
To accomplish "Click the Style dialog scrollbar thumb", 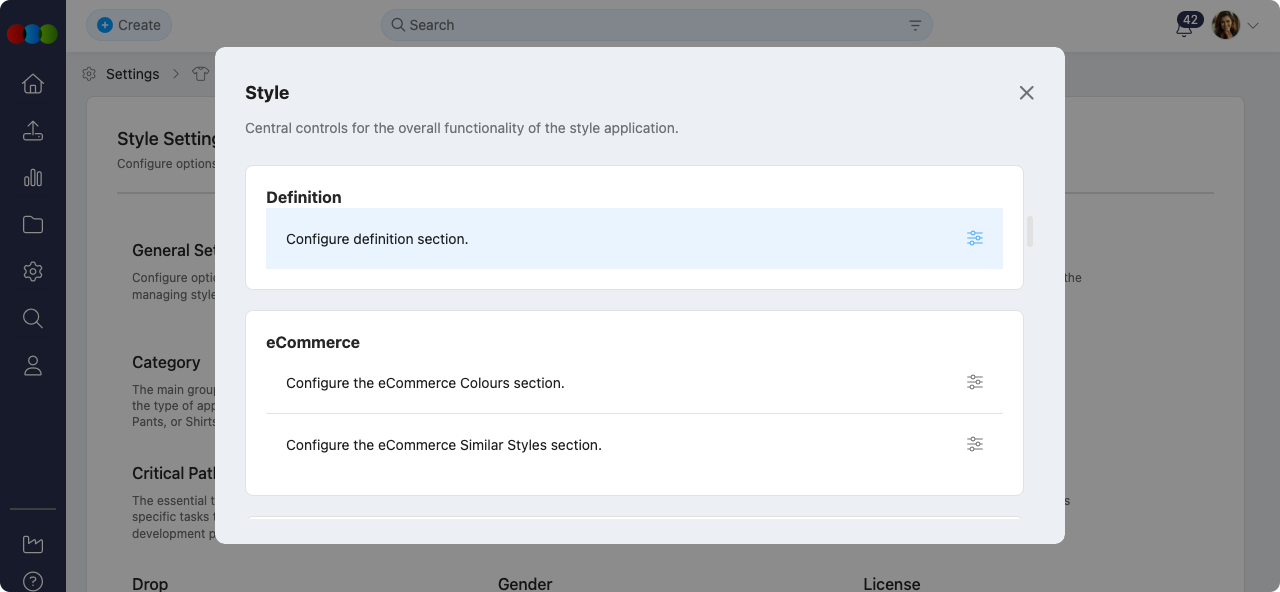I will [x=1030, y=231].
